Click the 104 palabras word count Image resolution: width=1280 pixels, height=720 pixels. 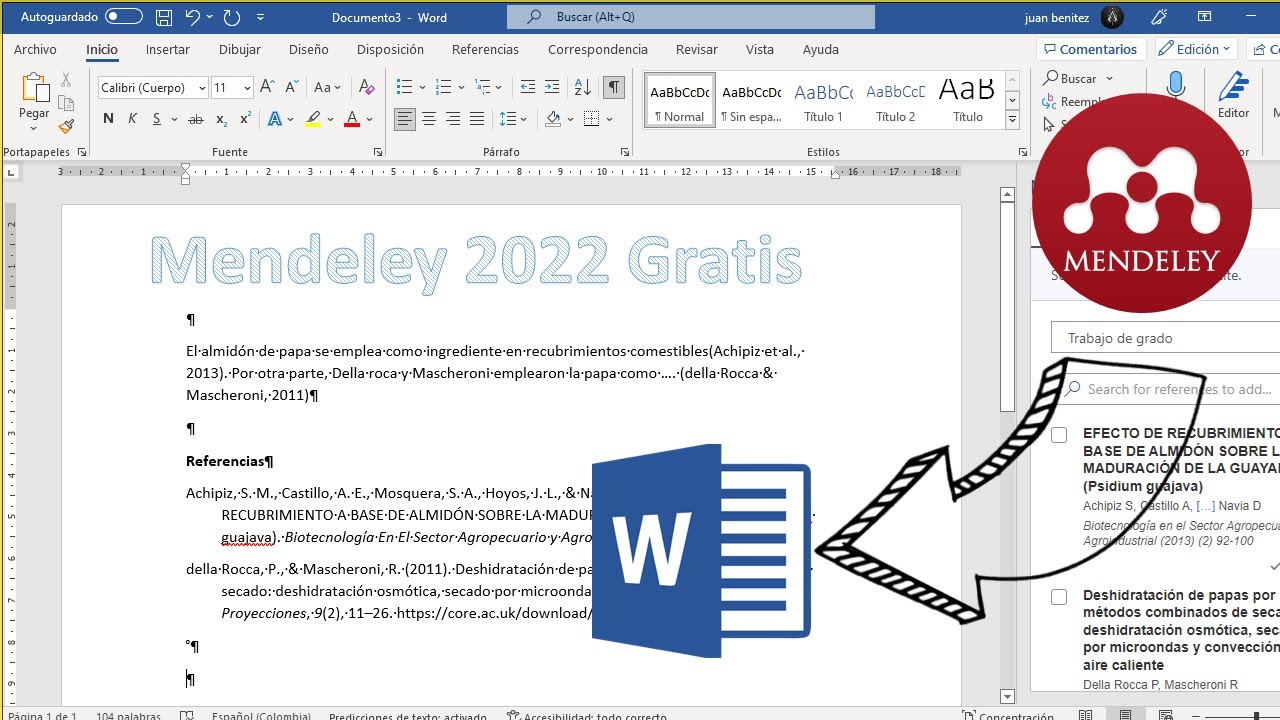(128, 716)
